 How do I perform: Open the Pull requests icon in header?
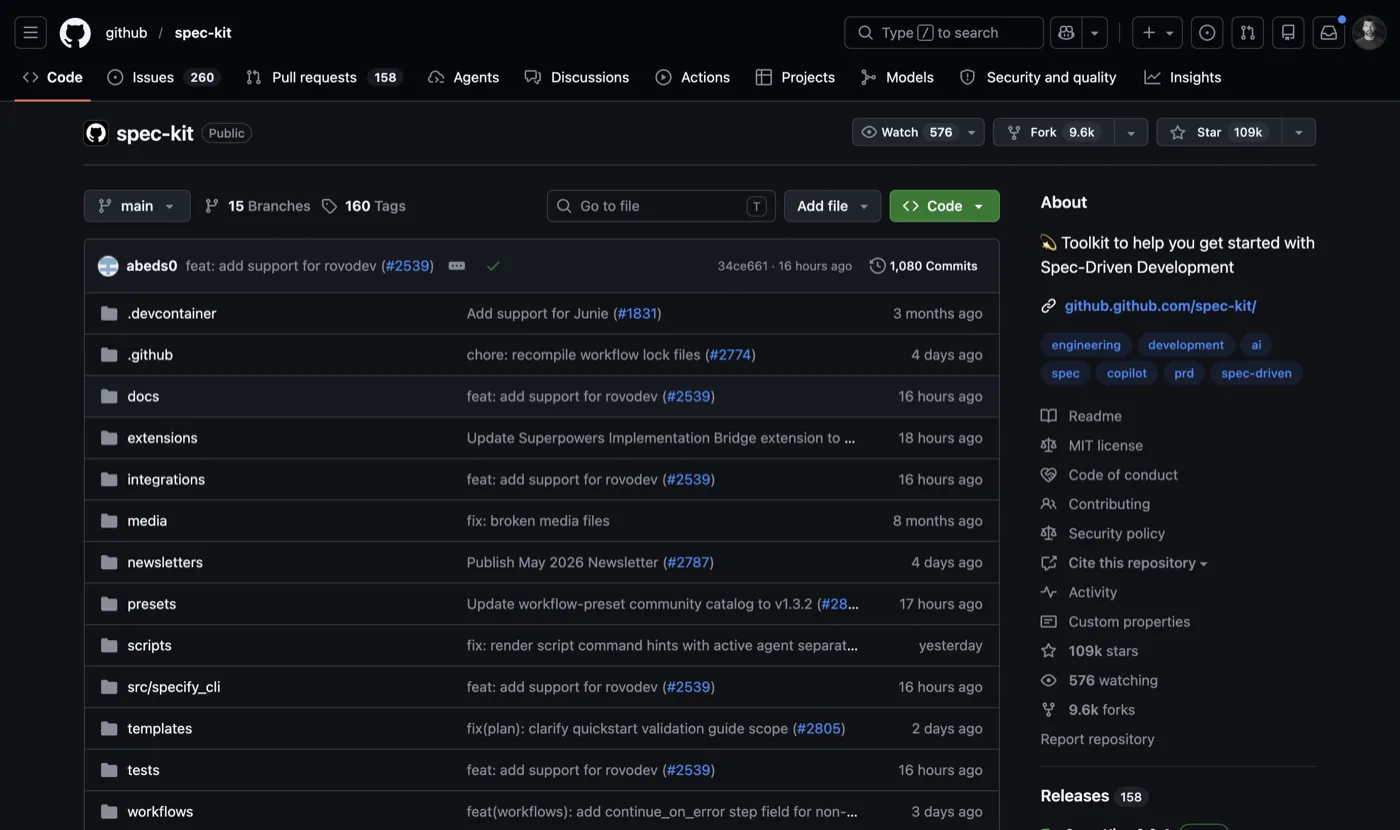click(x=1247, y=33)
